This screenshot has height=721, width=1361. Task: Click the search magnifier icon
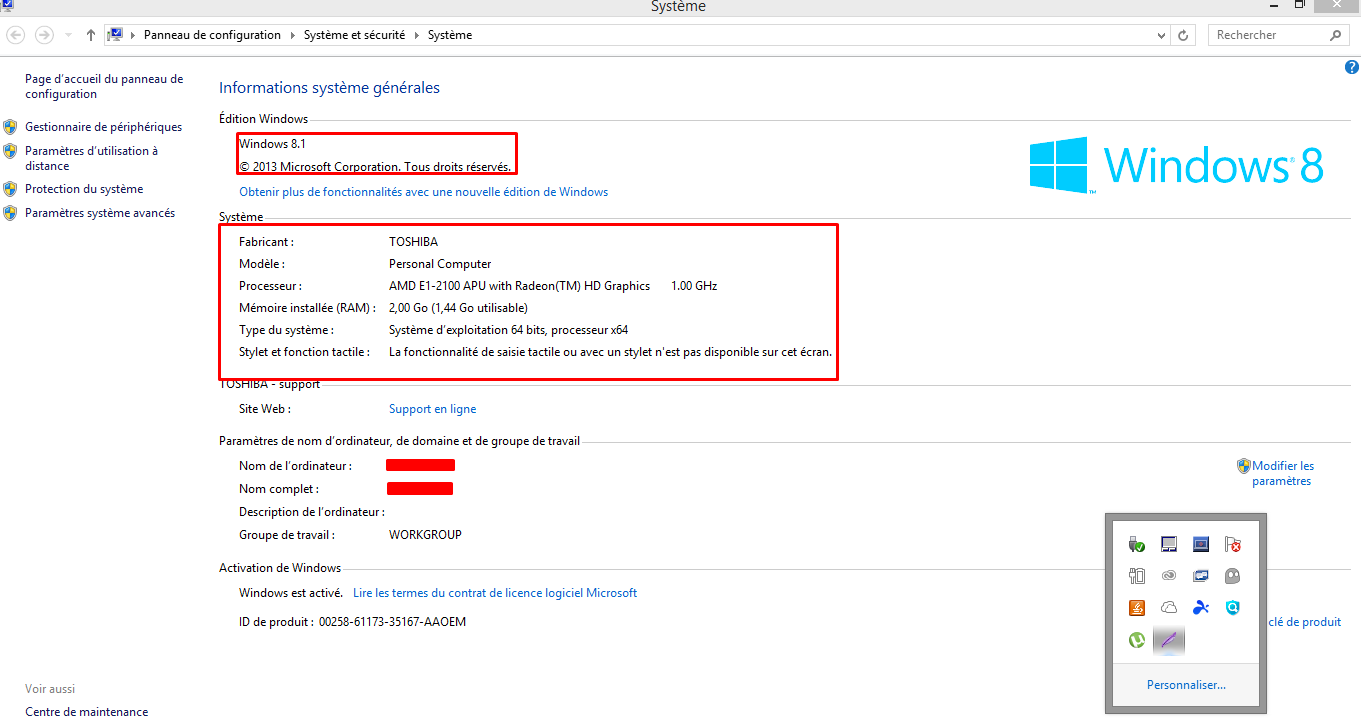coord(1336,35)
